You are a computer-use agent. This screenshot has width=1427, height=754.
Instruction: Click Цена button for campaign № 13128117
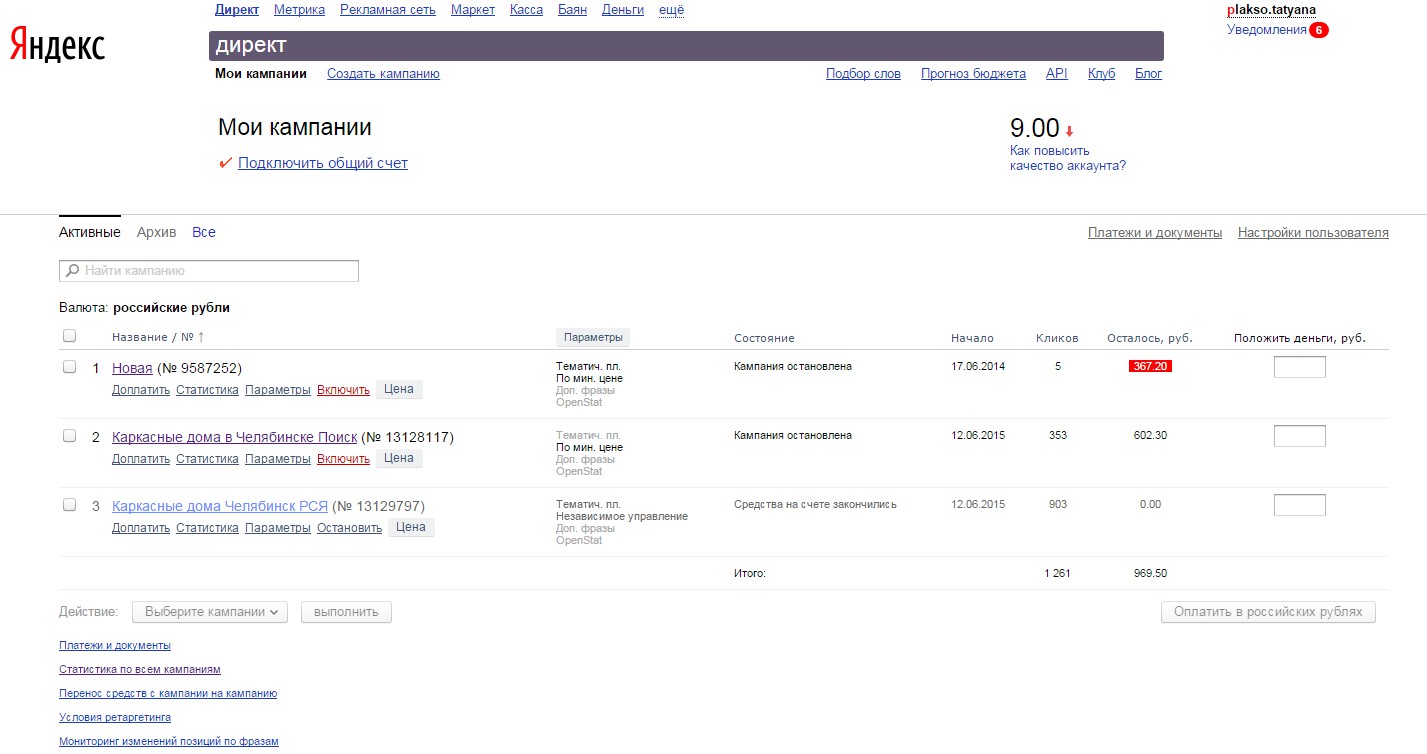pyautogui.click(x=399, y=458)
